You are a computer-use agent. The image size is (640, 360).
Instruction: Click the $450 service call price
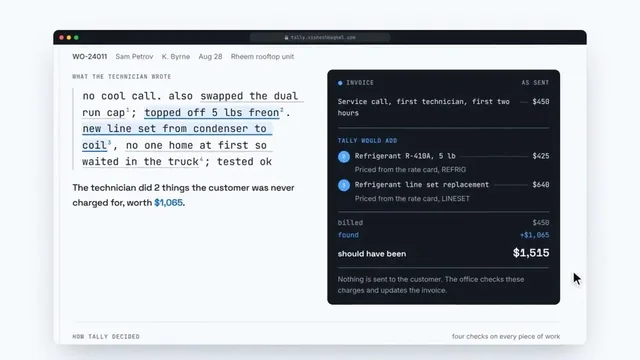click(541, 102)
